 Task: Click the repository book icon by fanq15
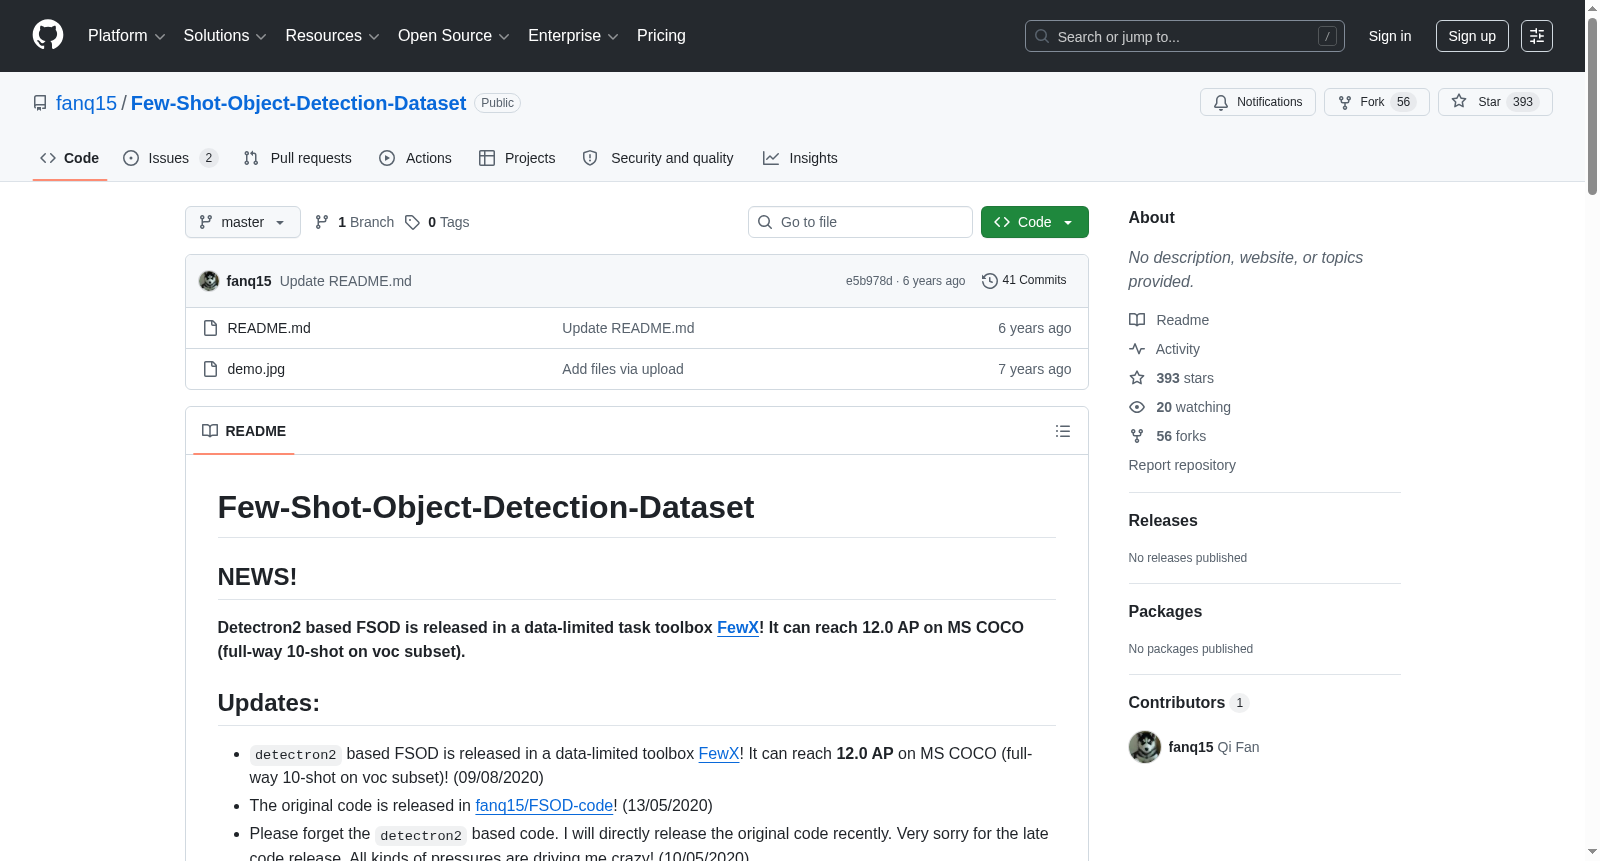[x=40, y=103]
